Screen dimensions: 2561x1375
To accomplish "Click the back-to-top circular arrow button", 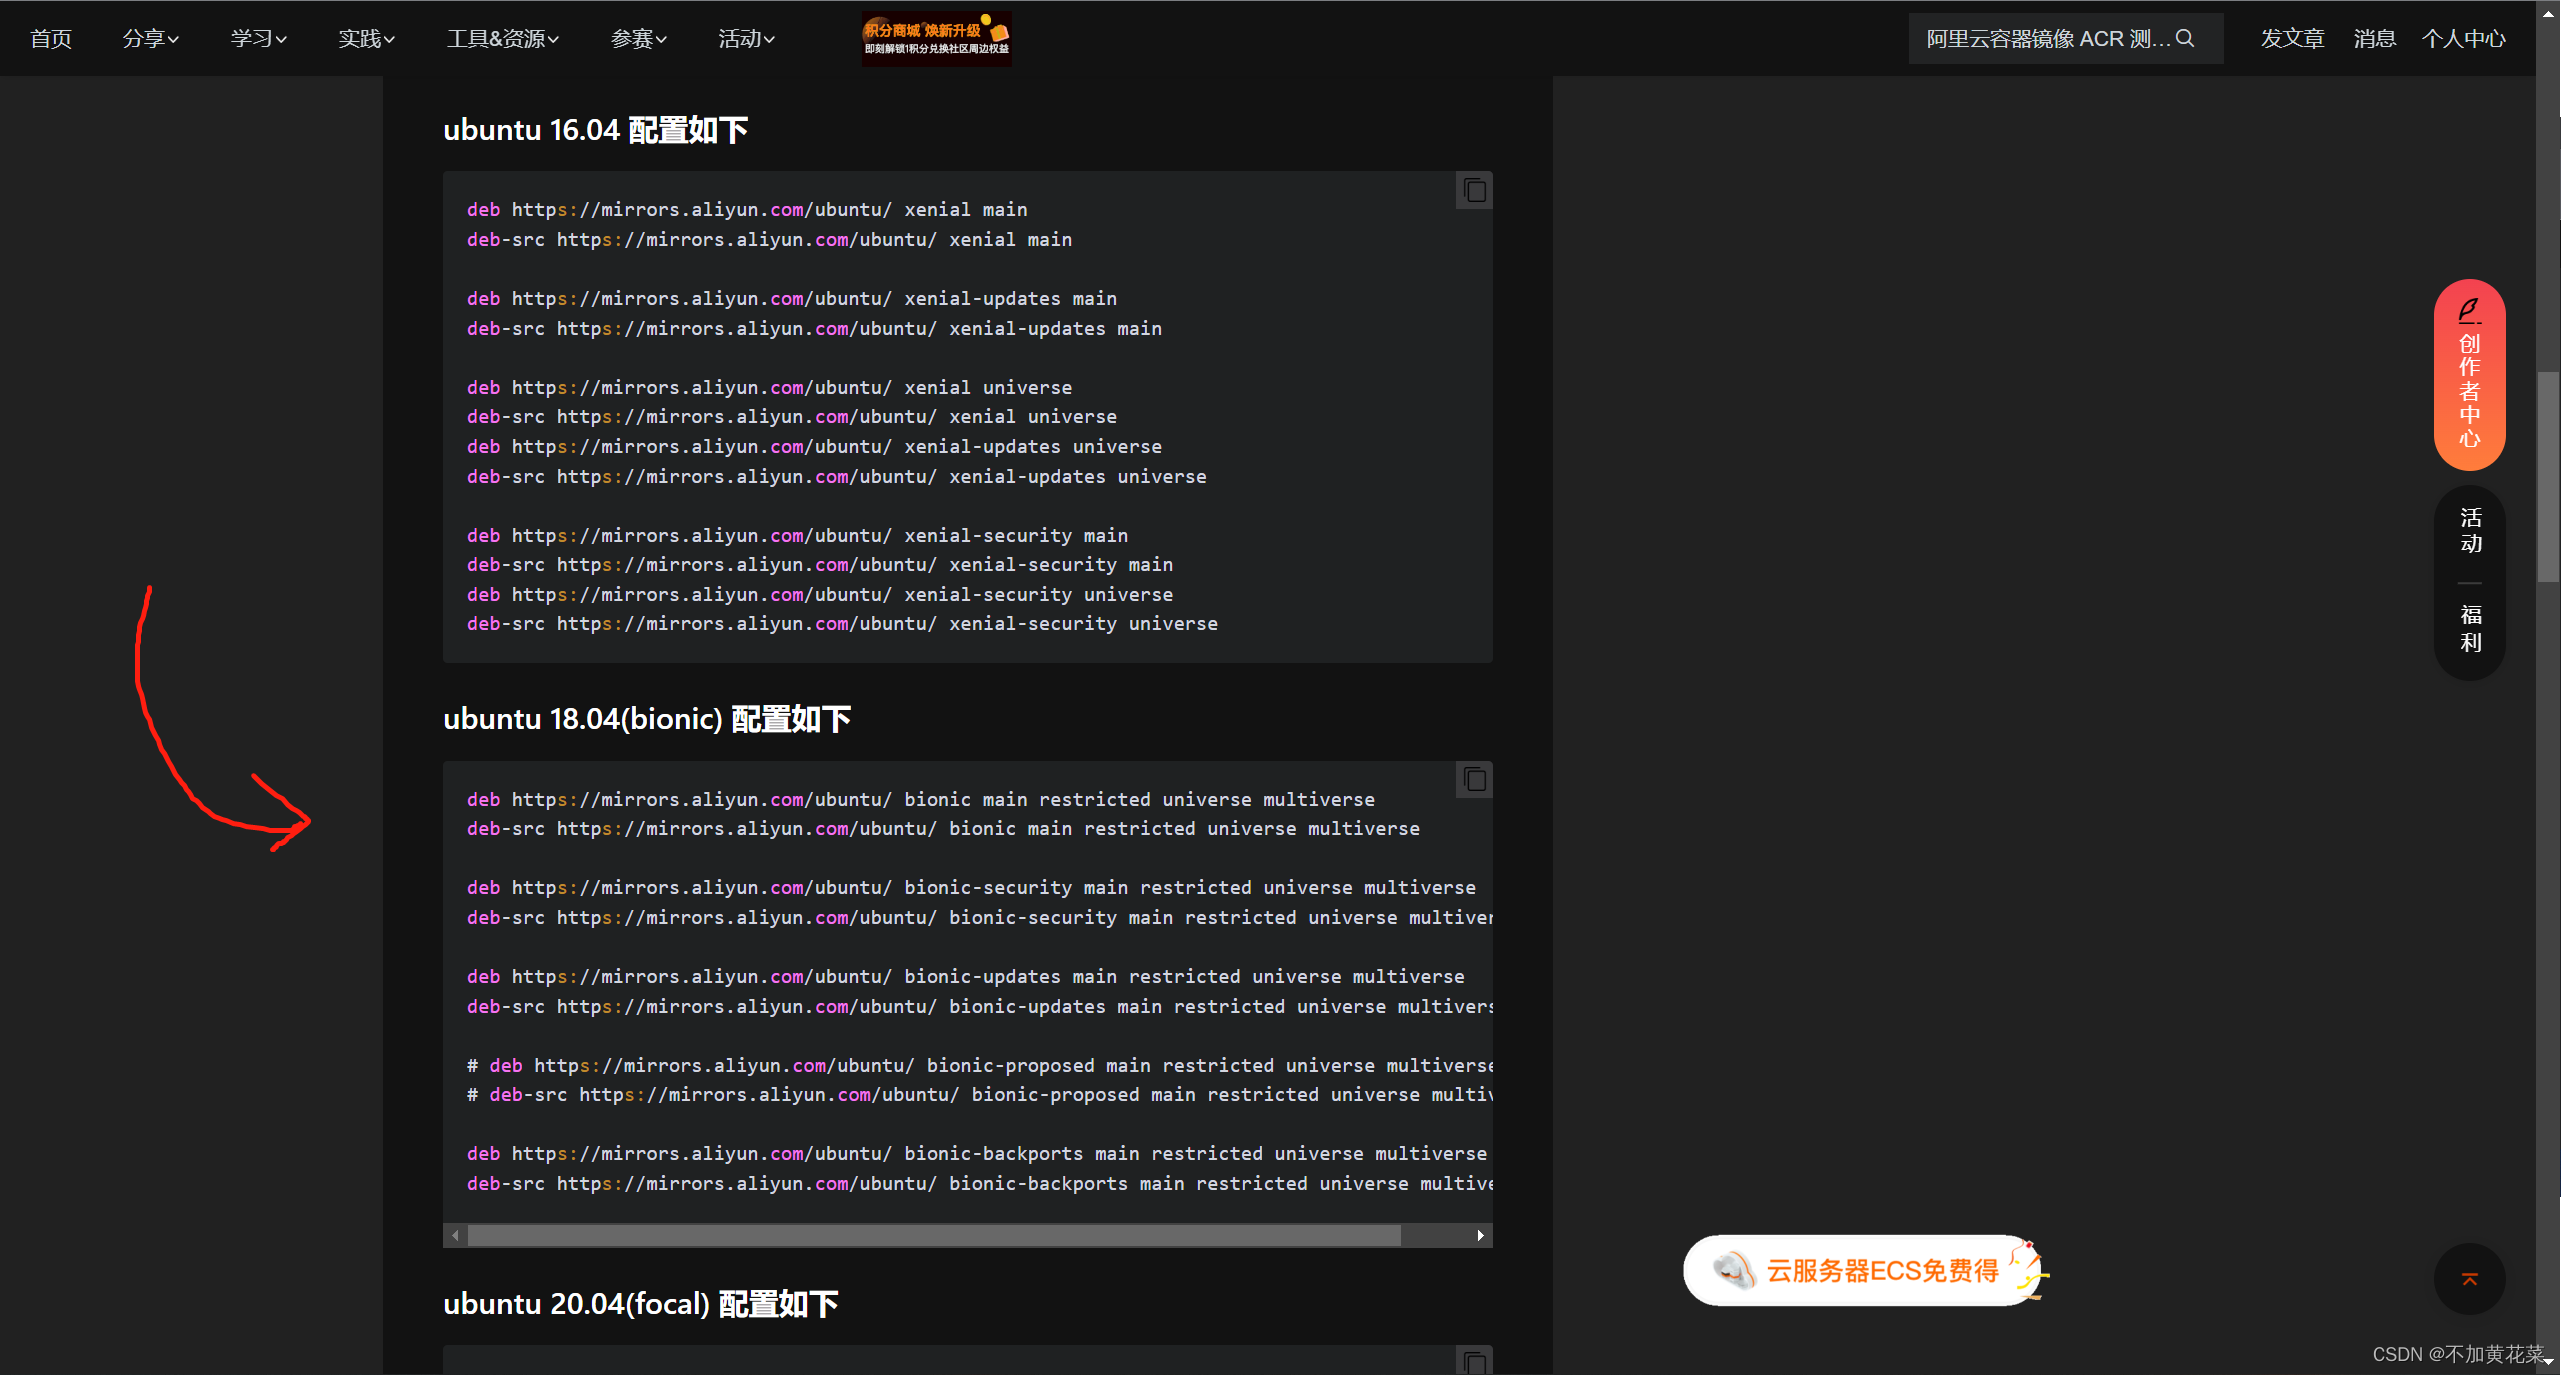I will pyautogui.click(x=2468, y=1279).
